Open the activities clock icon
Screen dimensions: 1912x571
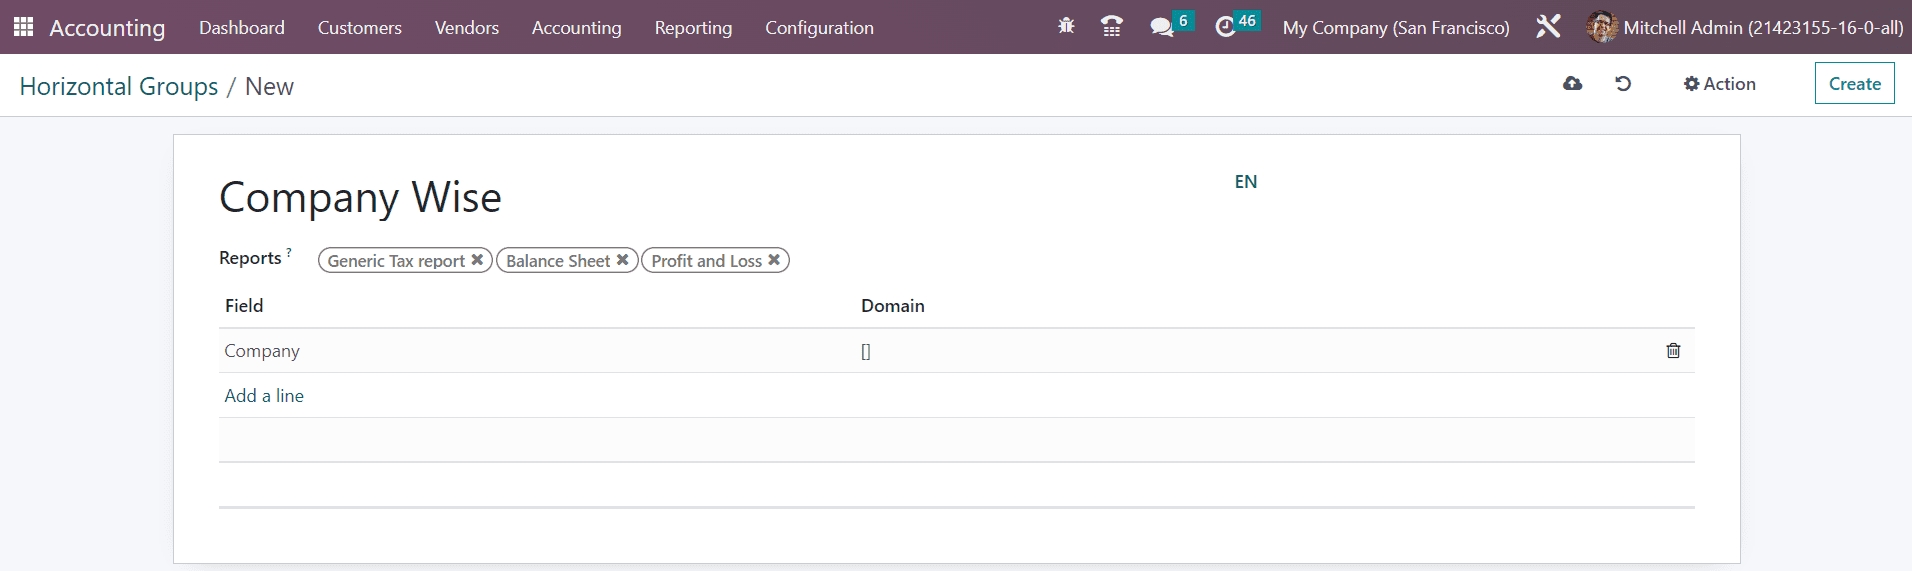tap(1226, 27)
